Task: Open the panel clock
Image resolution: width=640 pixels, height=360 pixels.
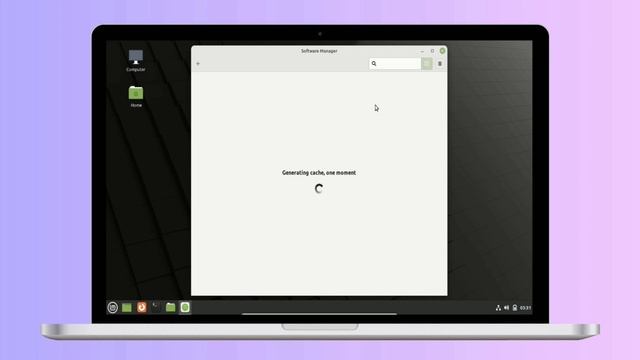Action: 525,308
